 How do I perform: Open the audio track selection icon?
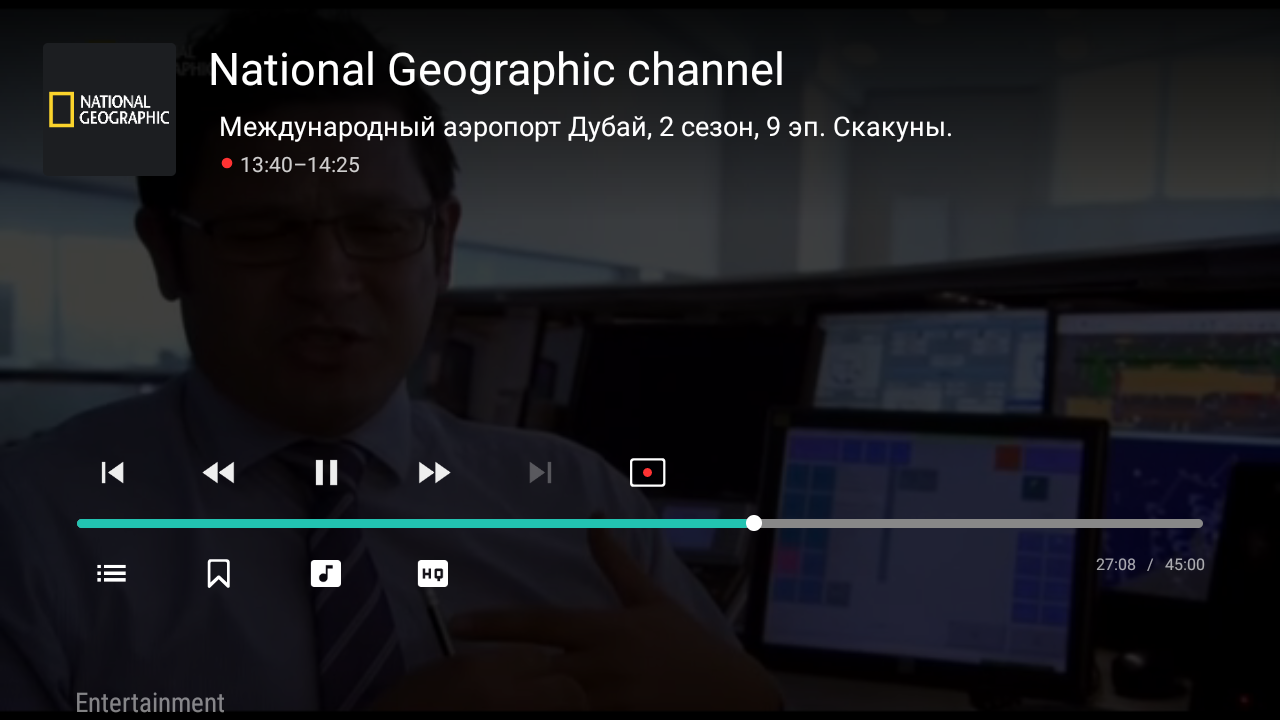coord(326,573)
